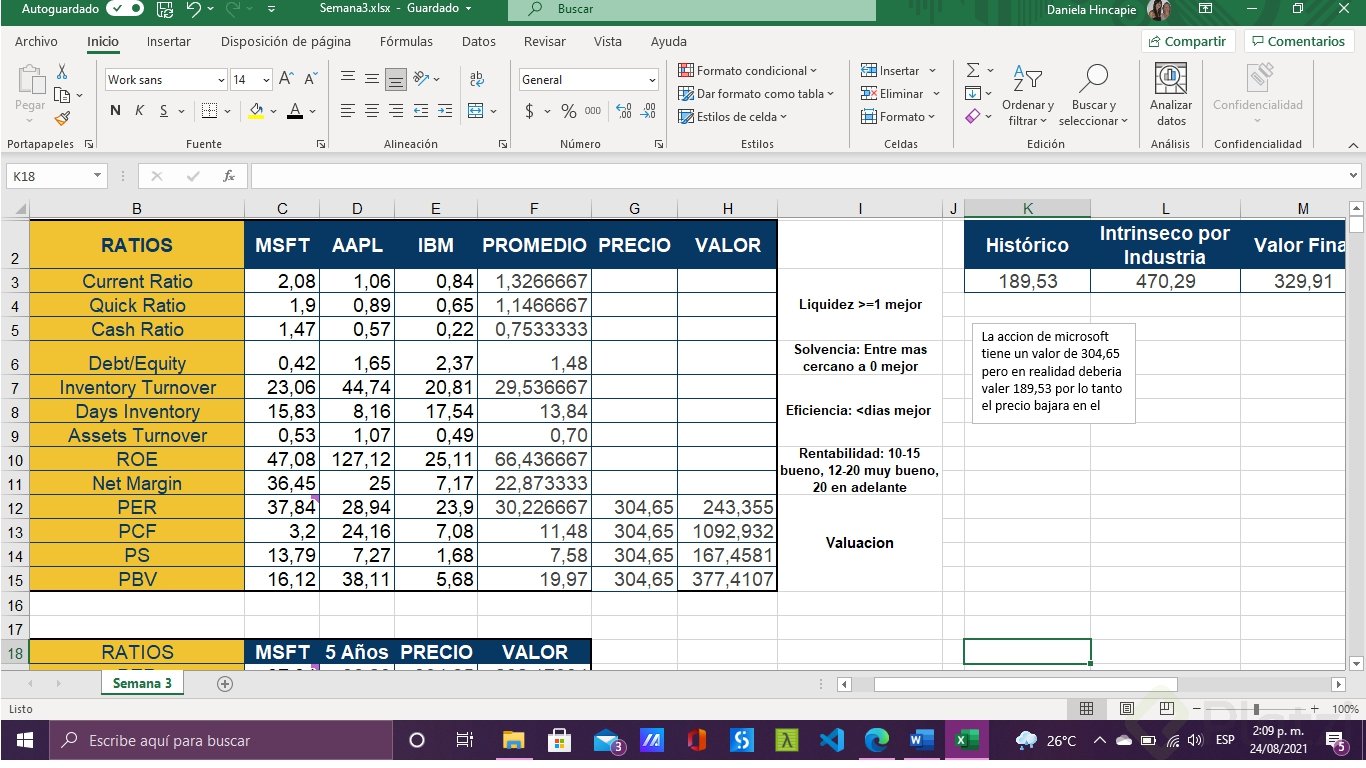Click the Name Box showing K18
The height and width of the screenshot is (768, 1366).
[x=56, y=176]
